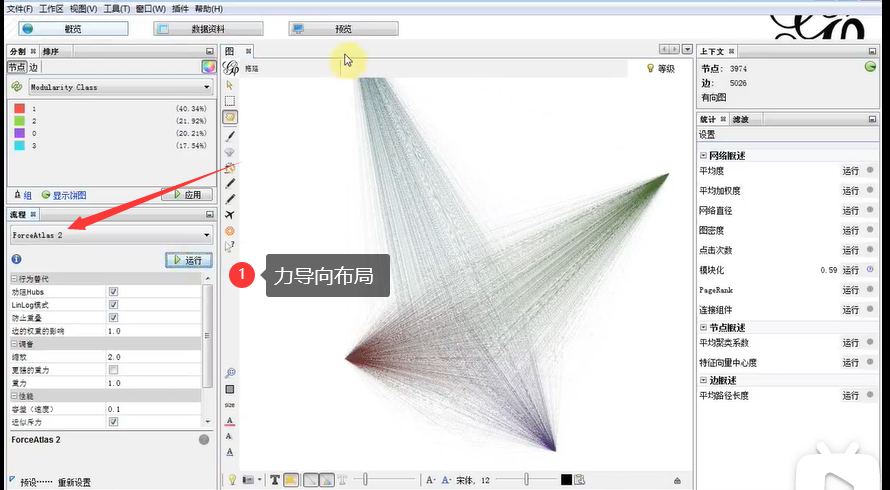Expand the bottom settings panel arrow

pyautogui.click(x=677, y=480)
